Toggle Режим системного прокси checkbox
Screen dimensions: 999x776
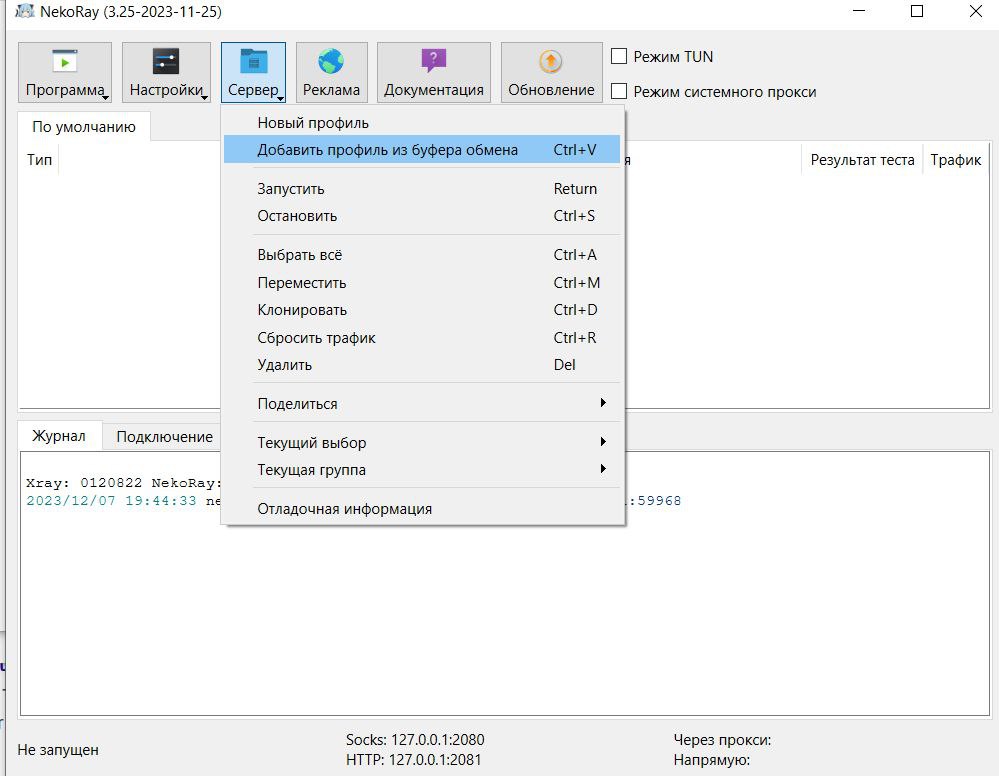click(x=619, y=92)
